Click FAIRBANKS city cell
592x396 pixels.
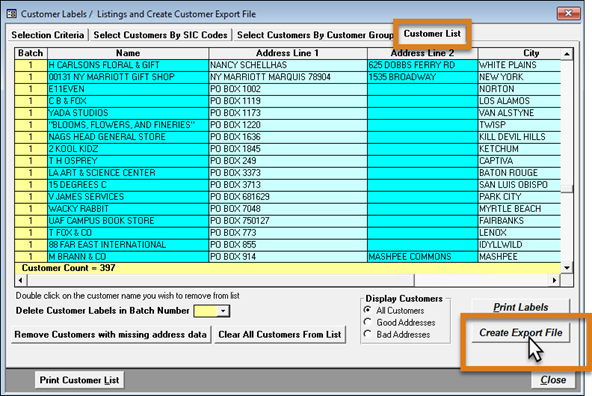click(520, 221)
